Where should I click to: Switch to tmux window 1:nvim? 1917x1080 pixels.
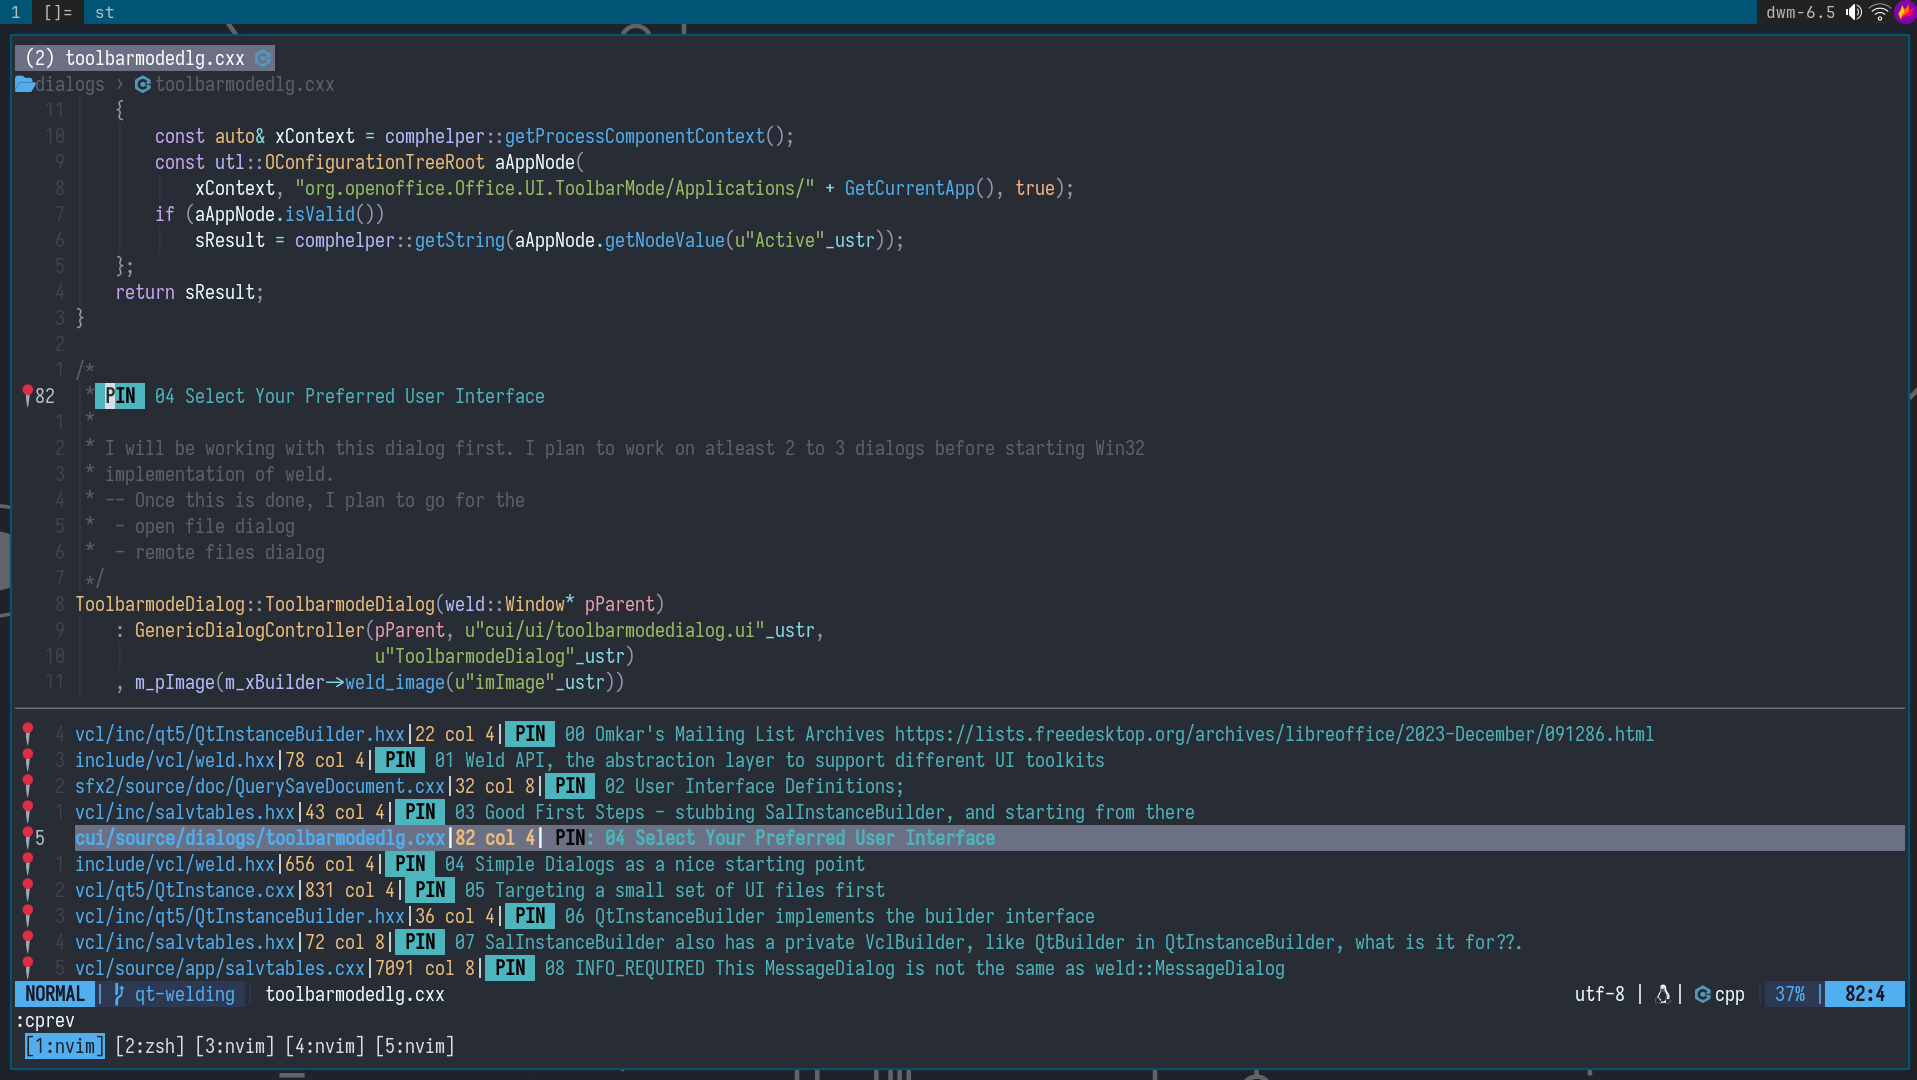pyautogui.click(x=64, y=1046)
